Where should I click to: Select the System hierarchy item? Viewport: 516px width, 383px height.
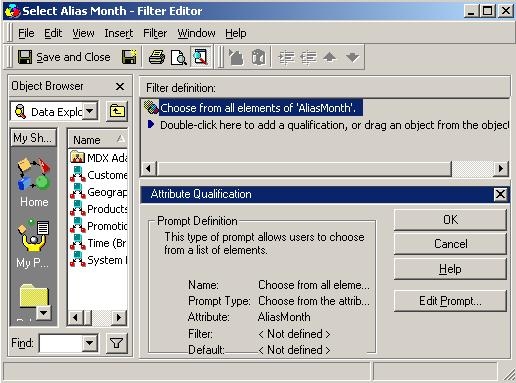(99, 260)
